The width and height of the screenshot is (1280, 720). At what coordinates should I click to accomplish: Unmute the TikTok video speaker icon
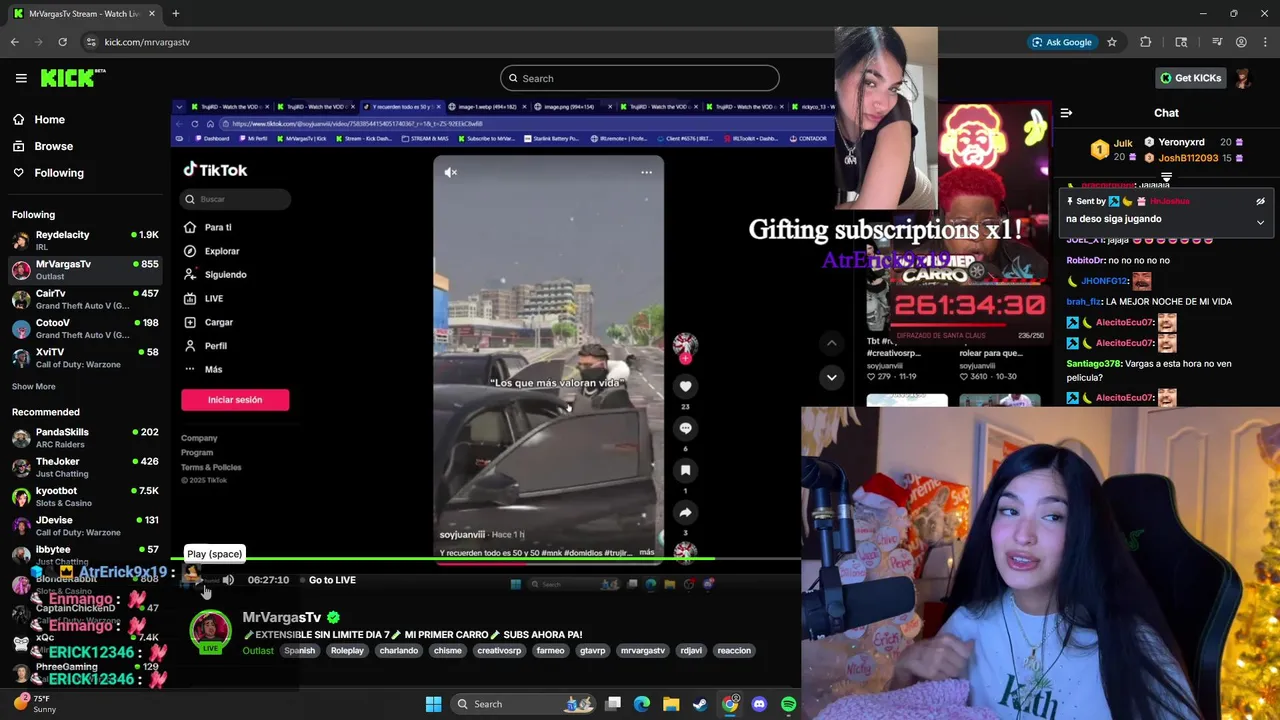coord(451,172)
